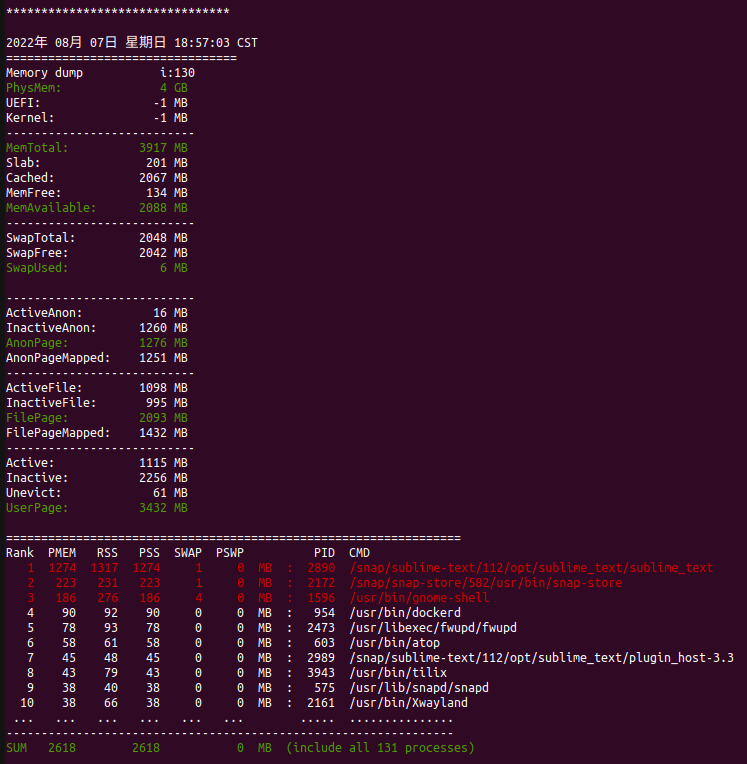Image resolution: width=747 pixels, height=764 pixels.
Task: Select the 'Memory dump' header text
Action: [x=44, y=73]
